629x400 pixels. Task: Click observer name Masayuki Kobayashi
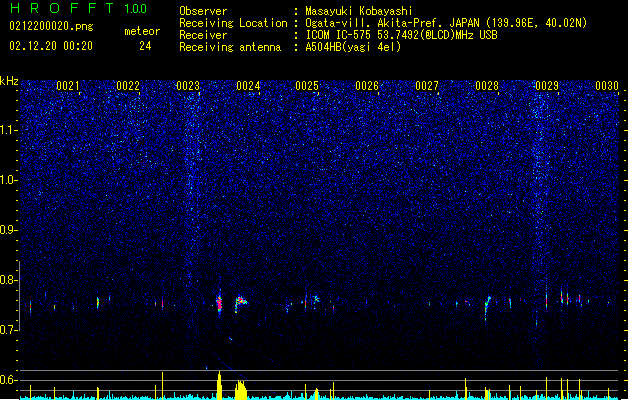[359, 11]
